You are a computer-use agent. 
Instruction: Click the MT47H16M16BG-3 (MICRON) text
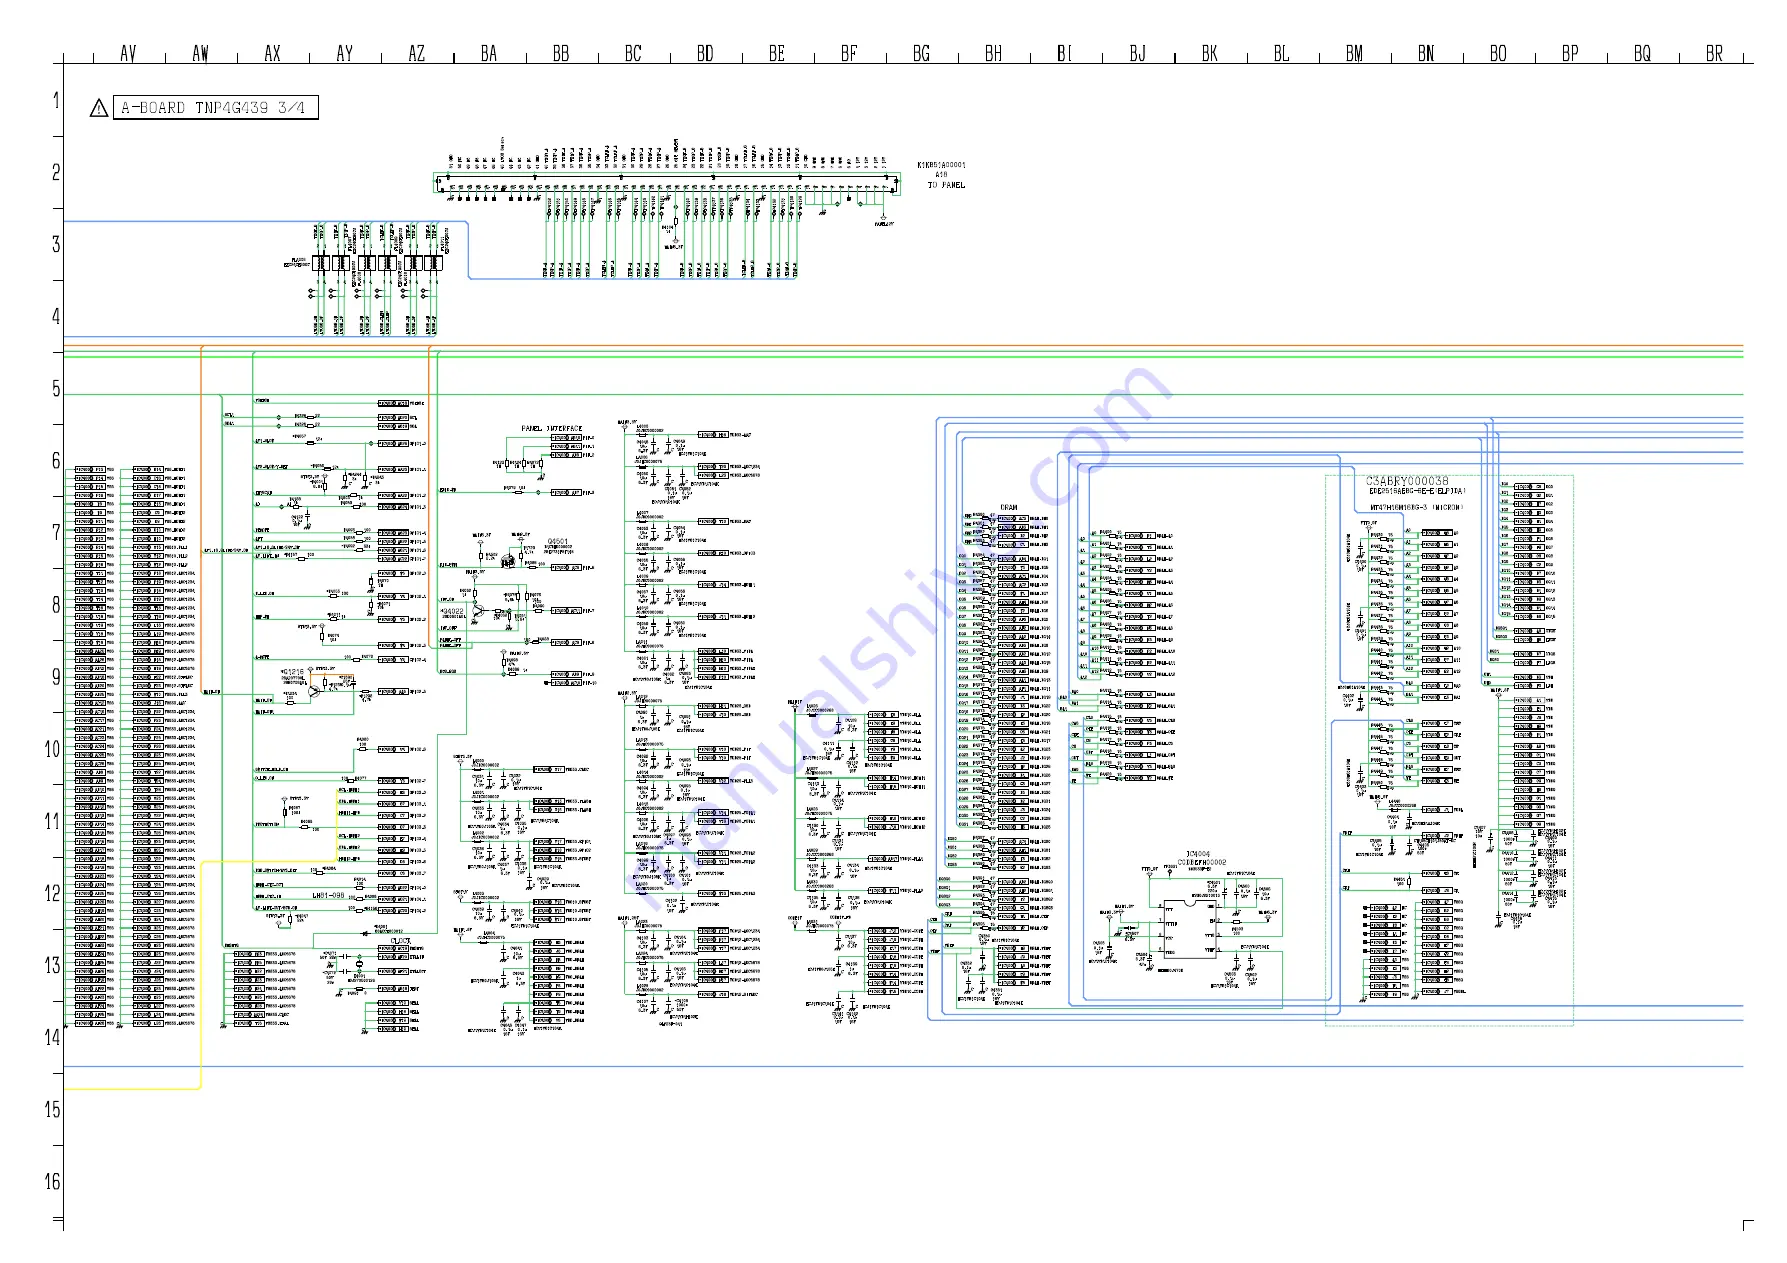pos(1416,507)
